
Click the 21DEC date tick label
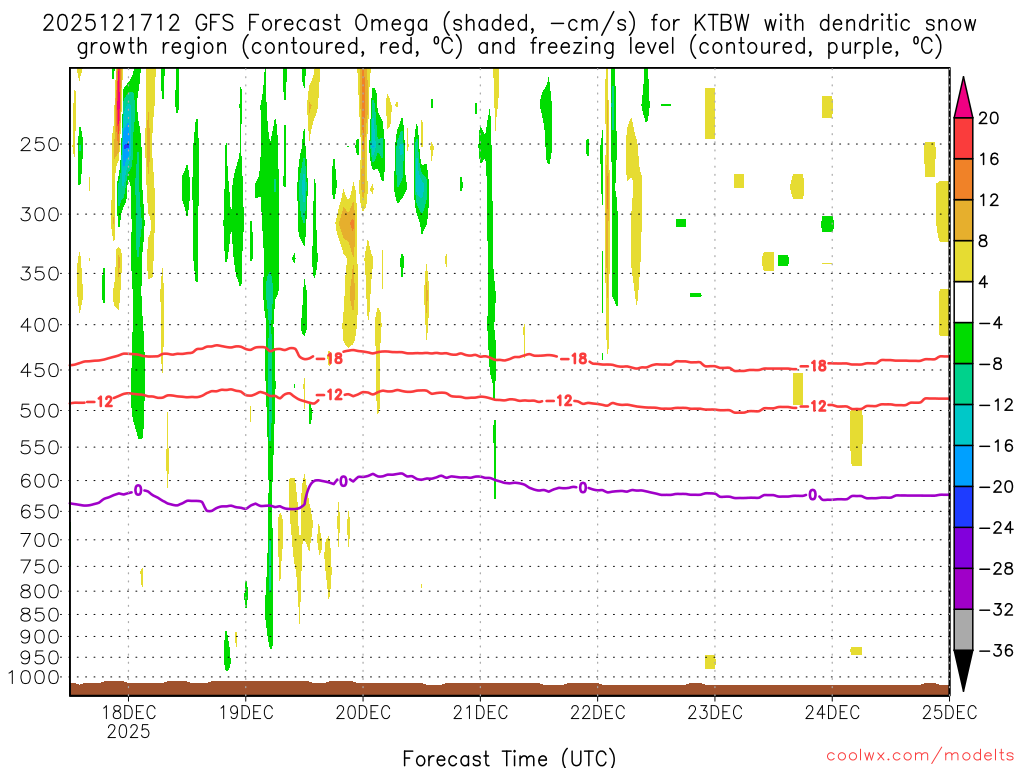coord(481,712)
